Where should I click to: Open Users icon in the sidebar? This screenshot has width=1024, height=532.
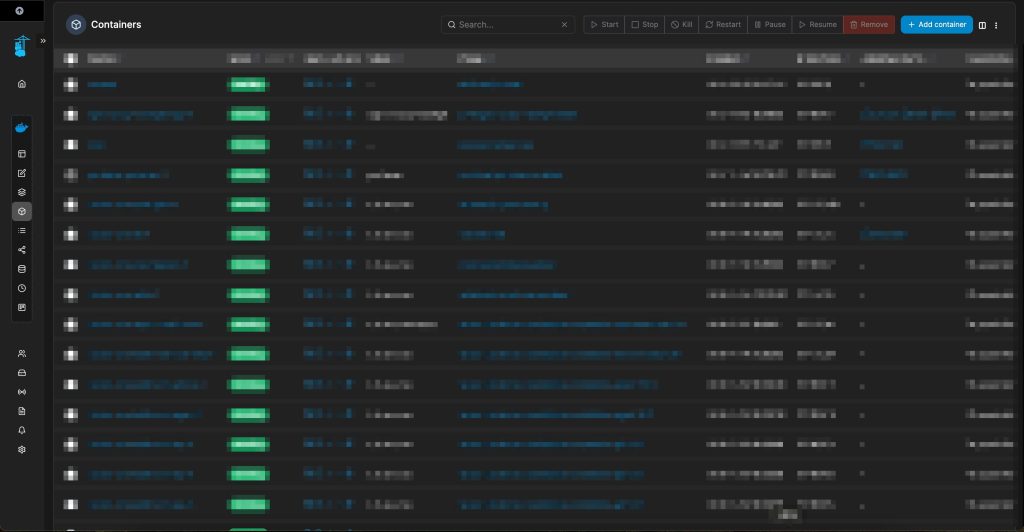(22, 354)
